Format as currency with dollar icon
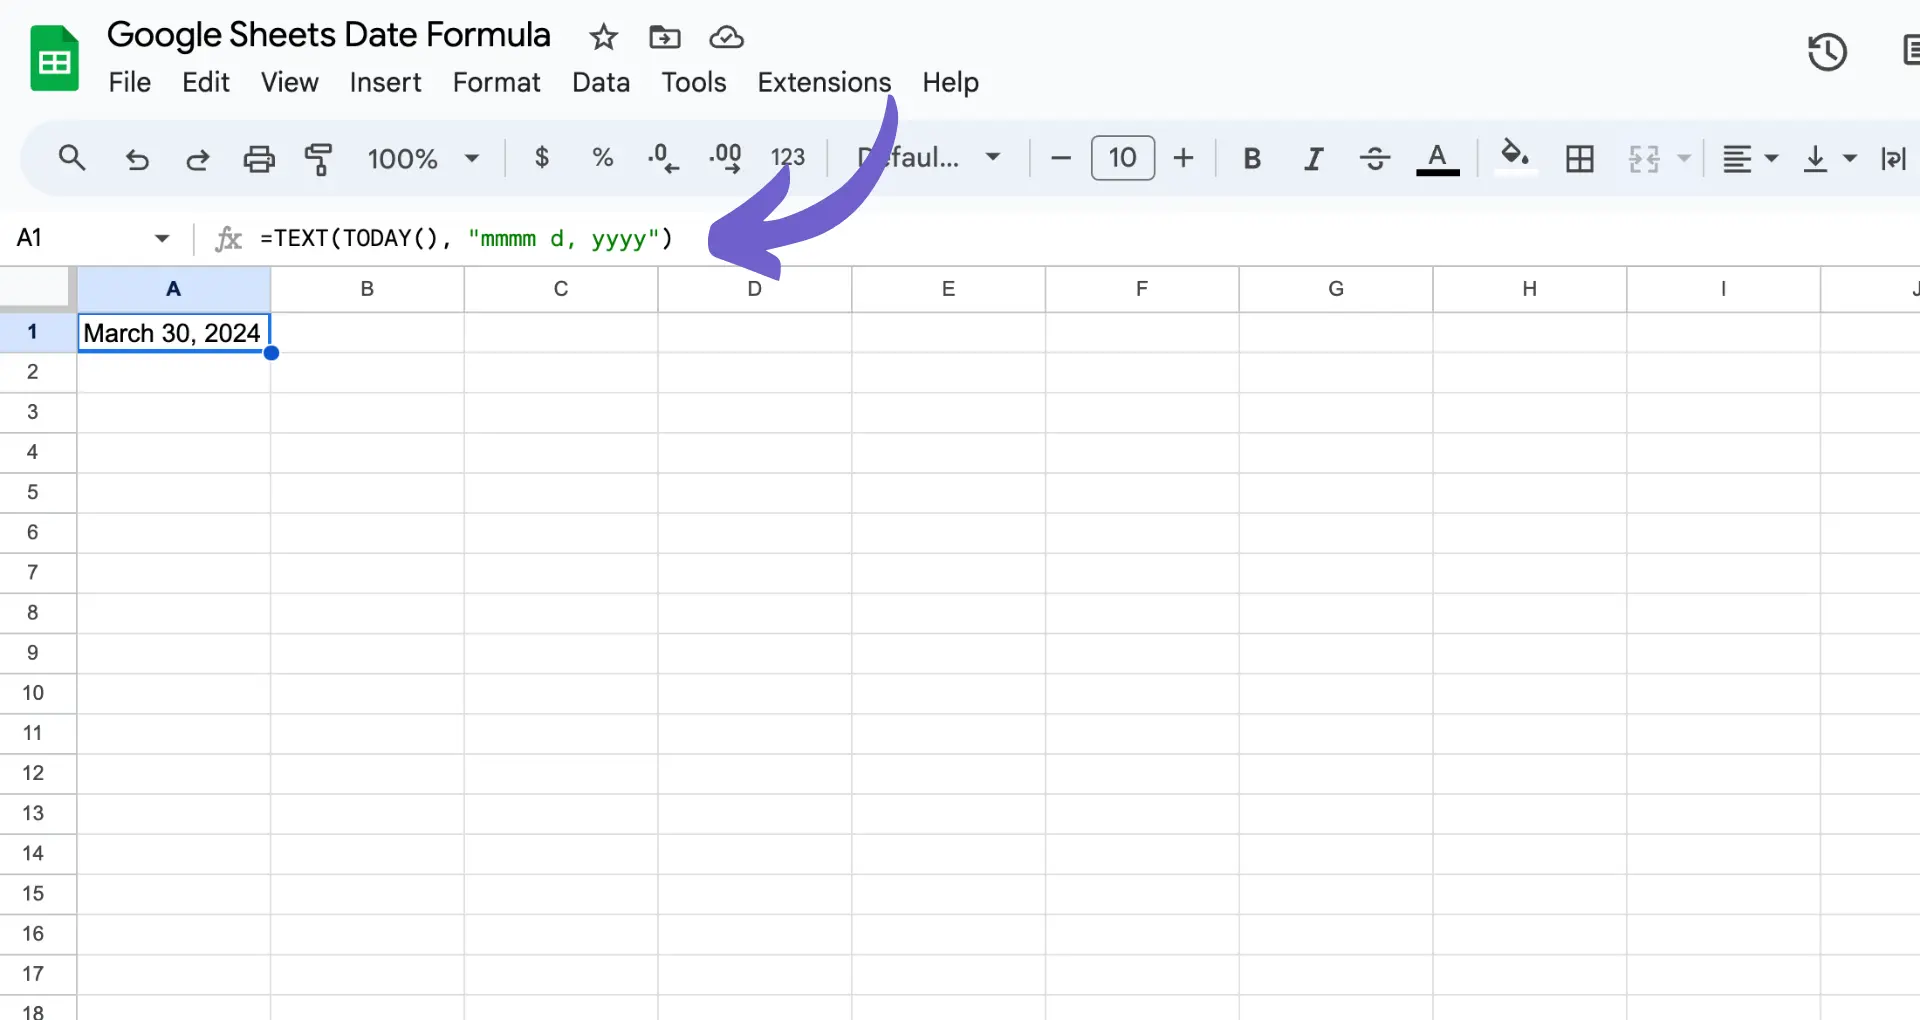Image resolution: width=1920 pixels, height=1020 pixels. pyautogui.click(x=542, y=157)
